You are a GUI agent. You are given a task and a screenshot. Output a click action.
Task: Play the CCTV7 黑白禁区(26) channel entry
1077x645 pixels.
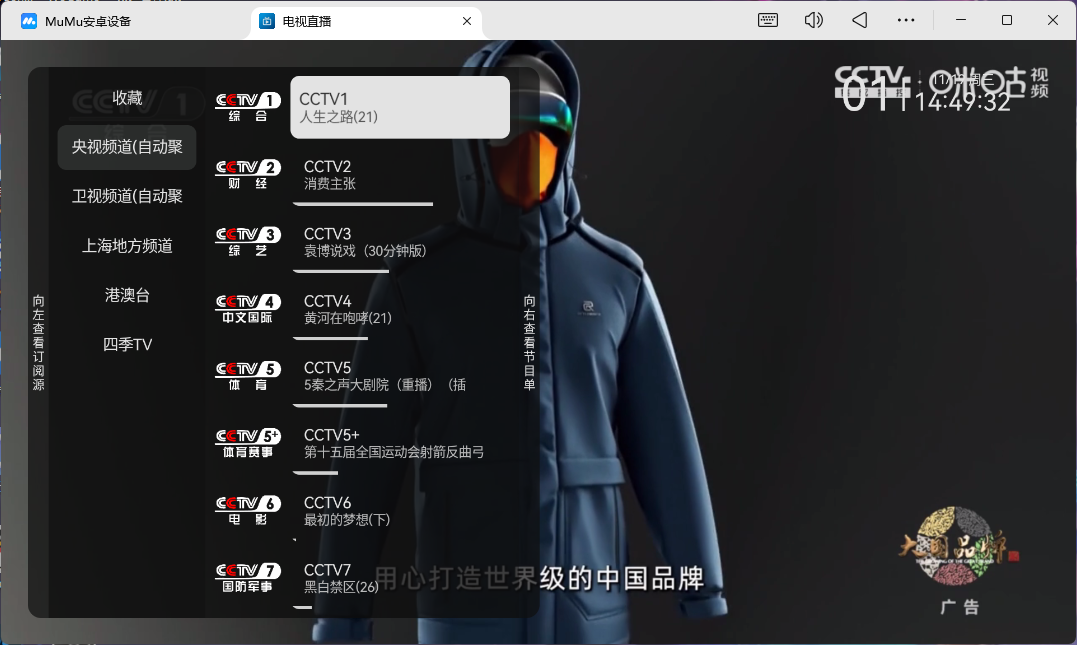400,578
